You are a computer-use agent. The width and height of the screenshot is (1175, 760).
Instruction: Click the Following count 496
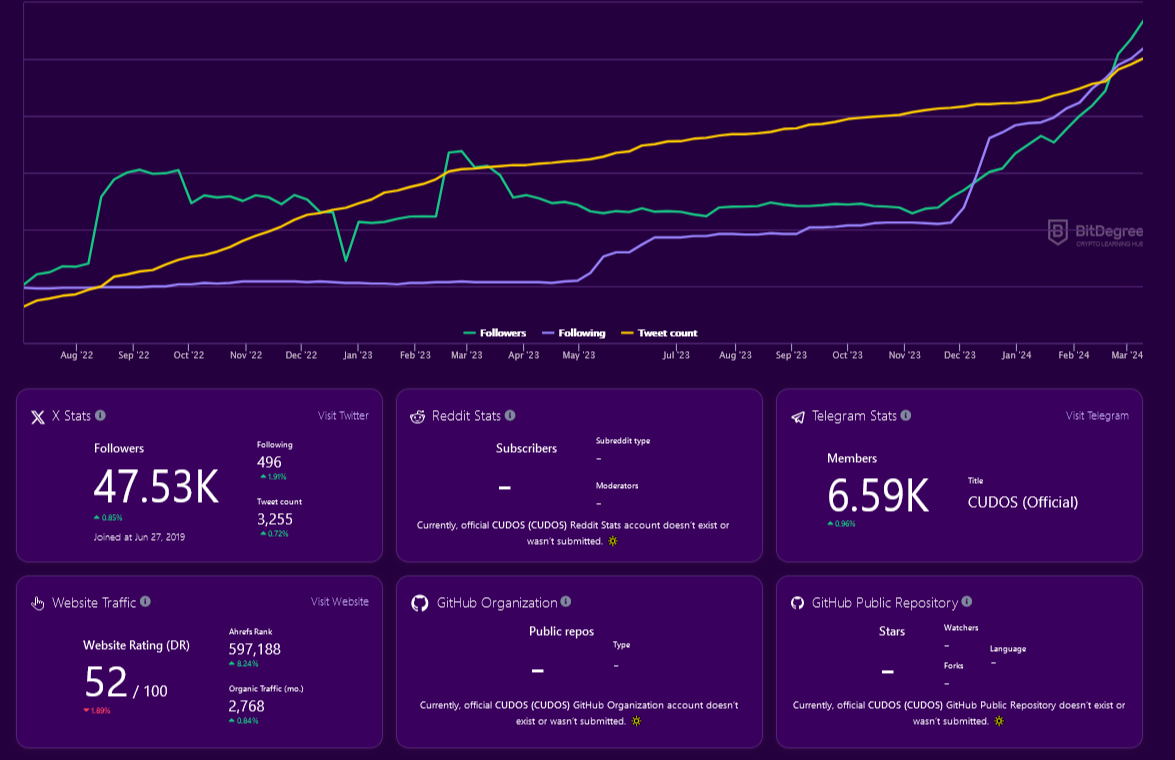pyautogui.click(x=269, y=462)
